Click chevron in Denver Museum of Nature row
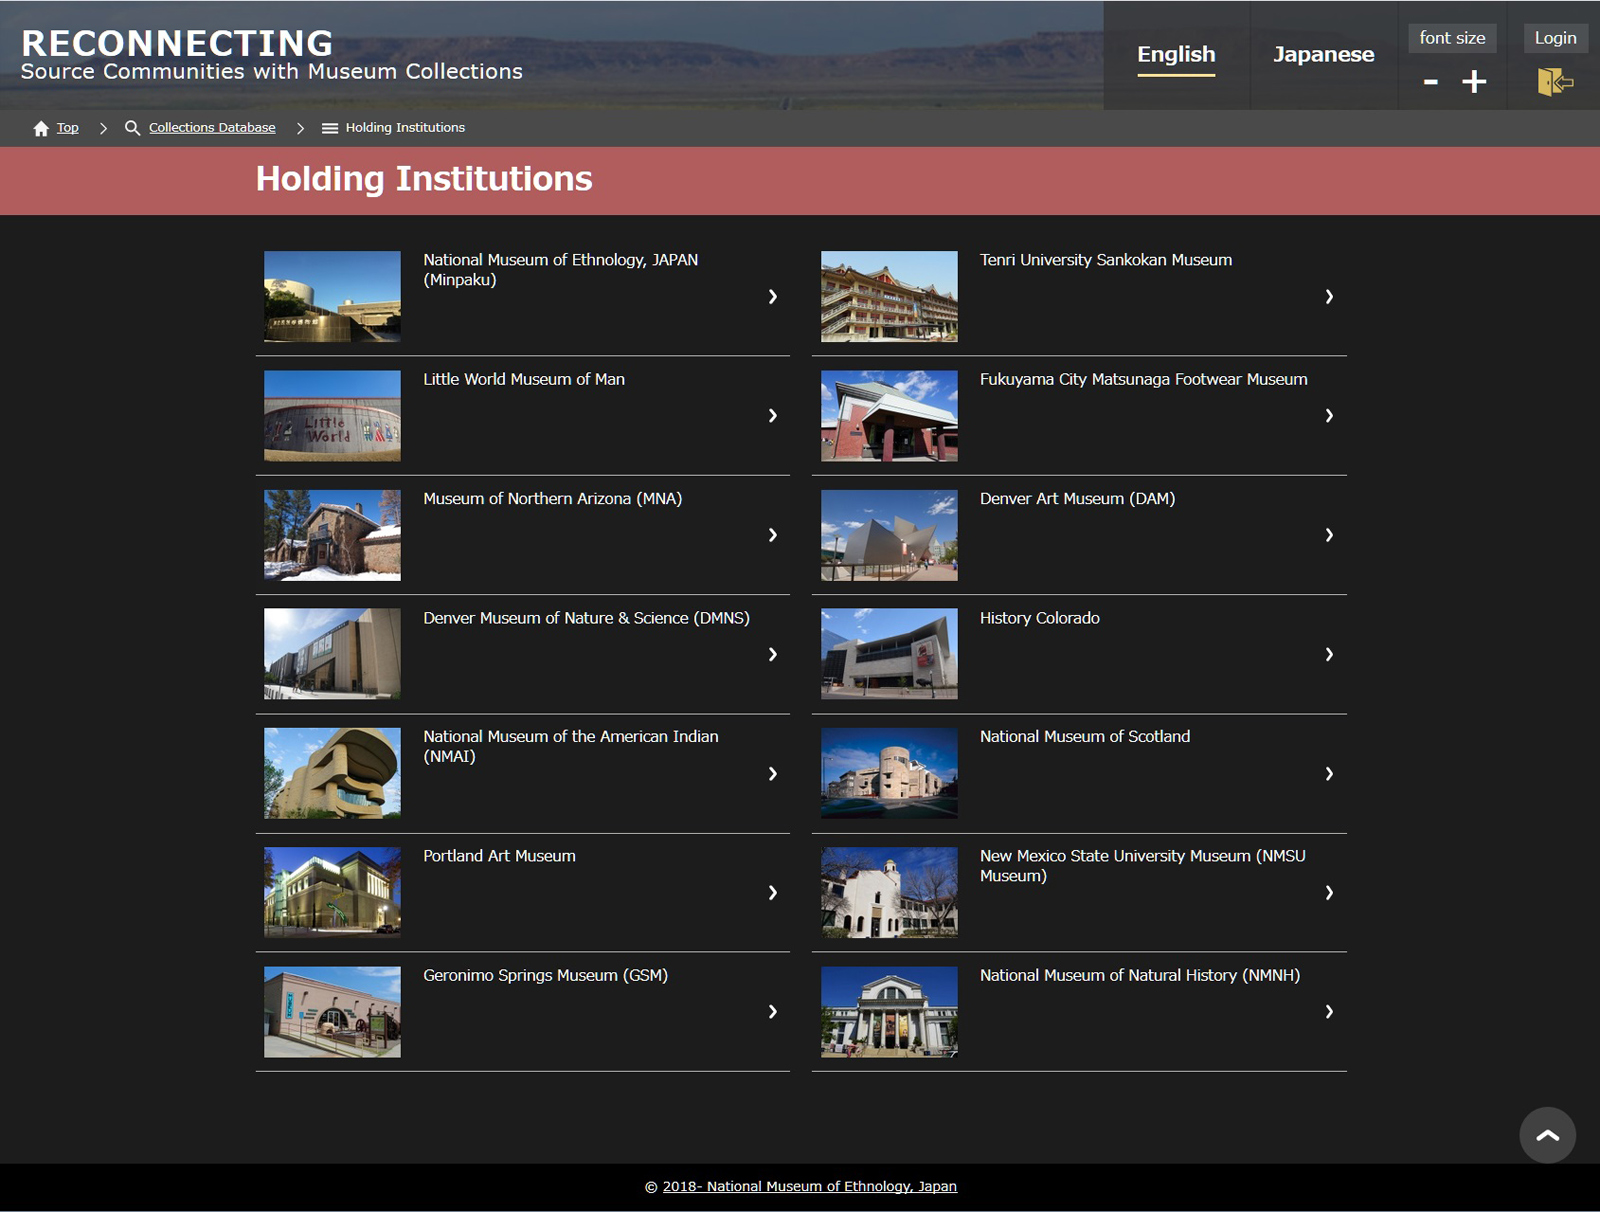This screenshot has width=1600, height=1212. [772, 654]
